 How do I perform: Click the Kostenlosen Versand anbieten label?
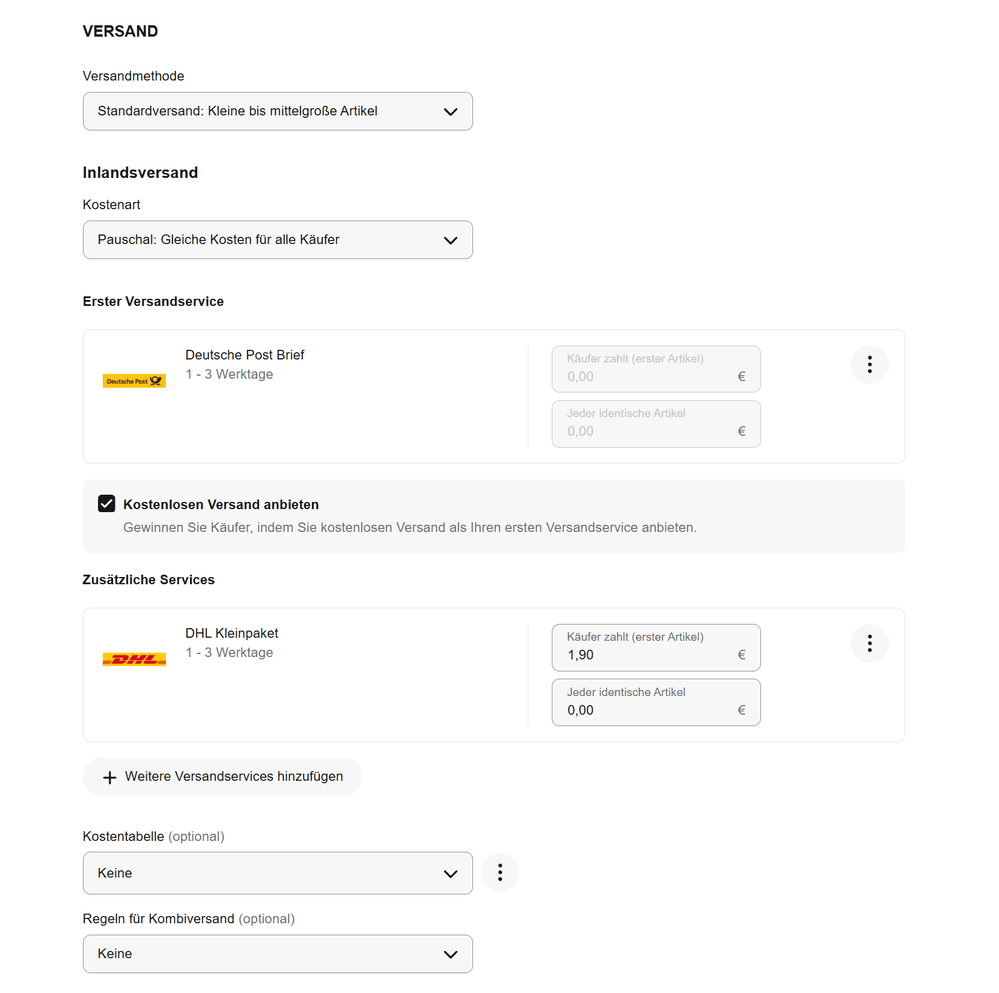(221, 504)
